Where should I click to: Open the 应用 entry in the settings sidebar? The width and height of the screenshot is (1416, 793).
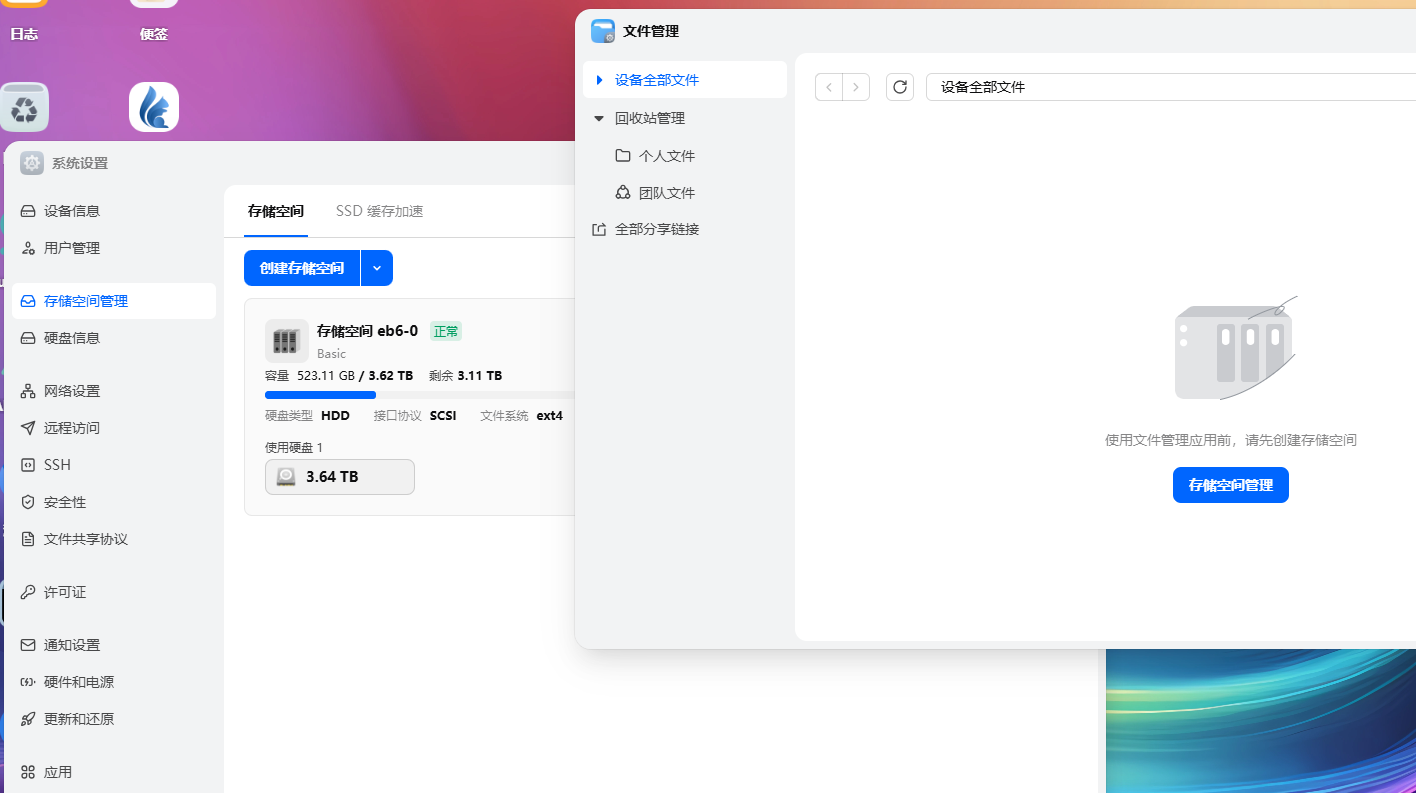pyautogui.click(x=114, y=772)
